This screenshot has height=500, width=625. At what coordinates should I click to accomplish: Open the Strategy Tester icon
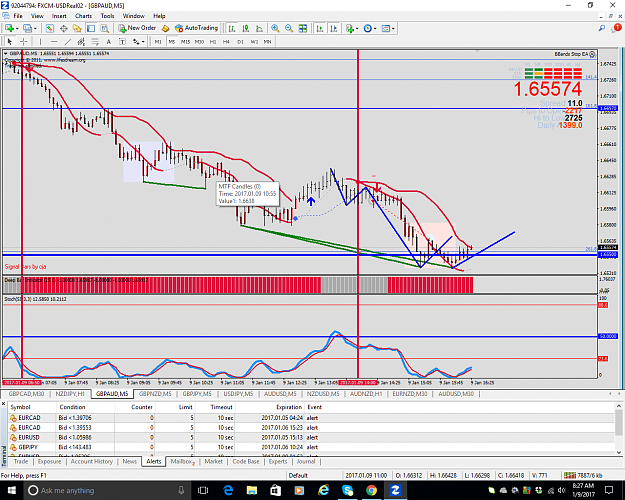[x=104, y=28]
